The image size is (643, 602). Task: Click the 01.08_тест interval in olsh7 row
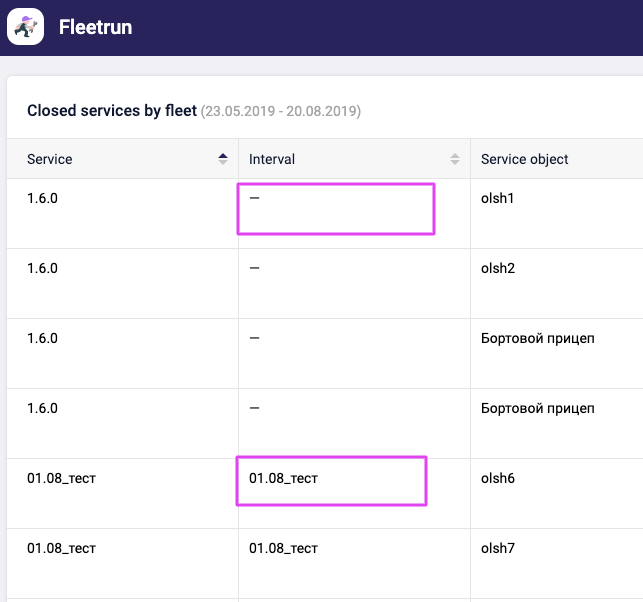tap(283, 548)
